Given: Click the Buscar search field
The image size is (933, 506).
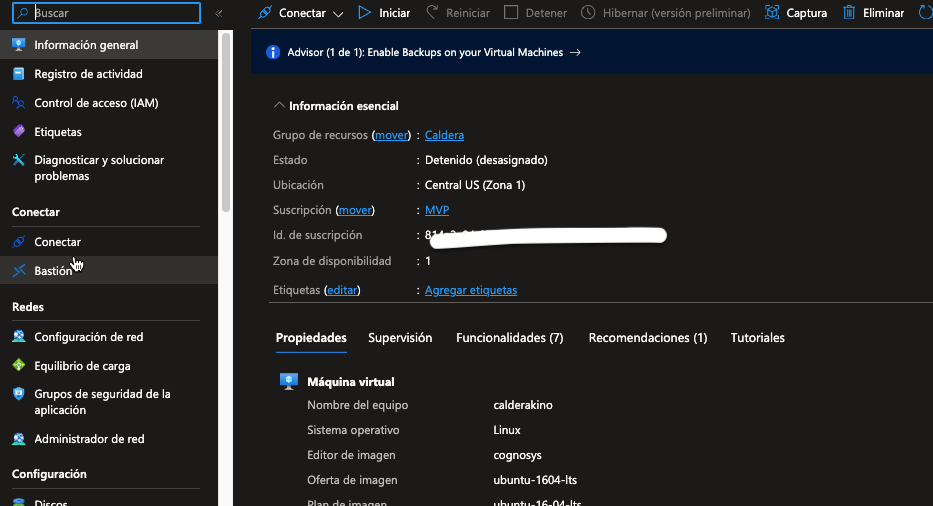Looking at the screenshot, I should click(110, 13).
